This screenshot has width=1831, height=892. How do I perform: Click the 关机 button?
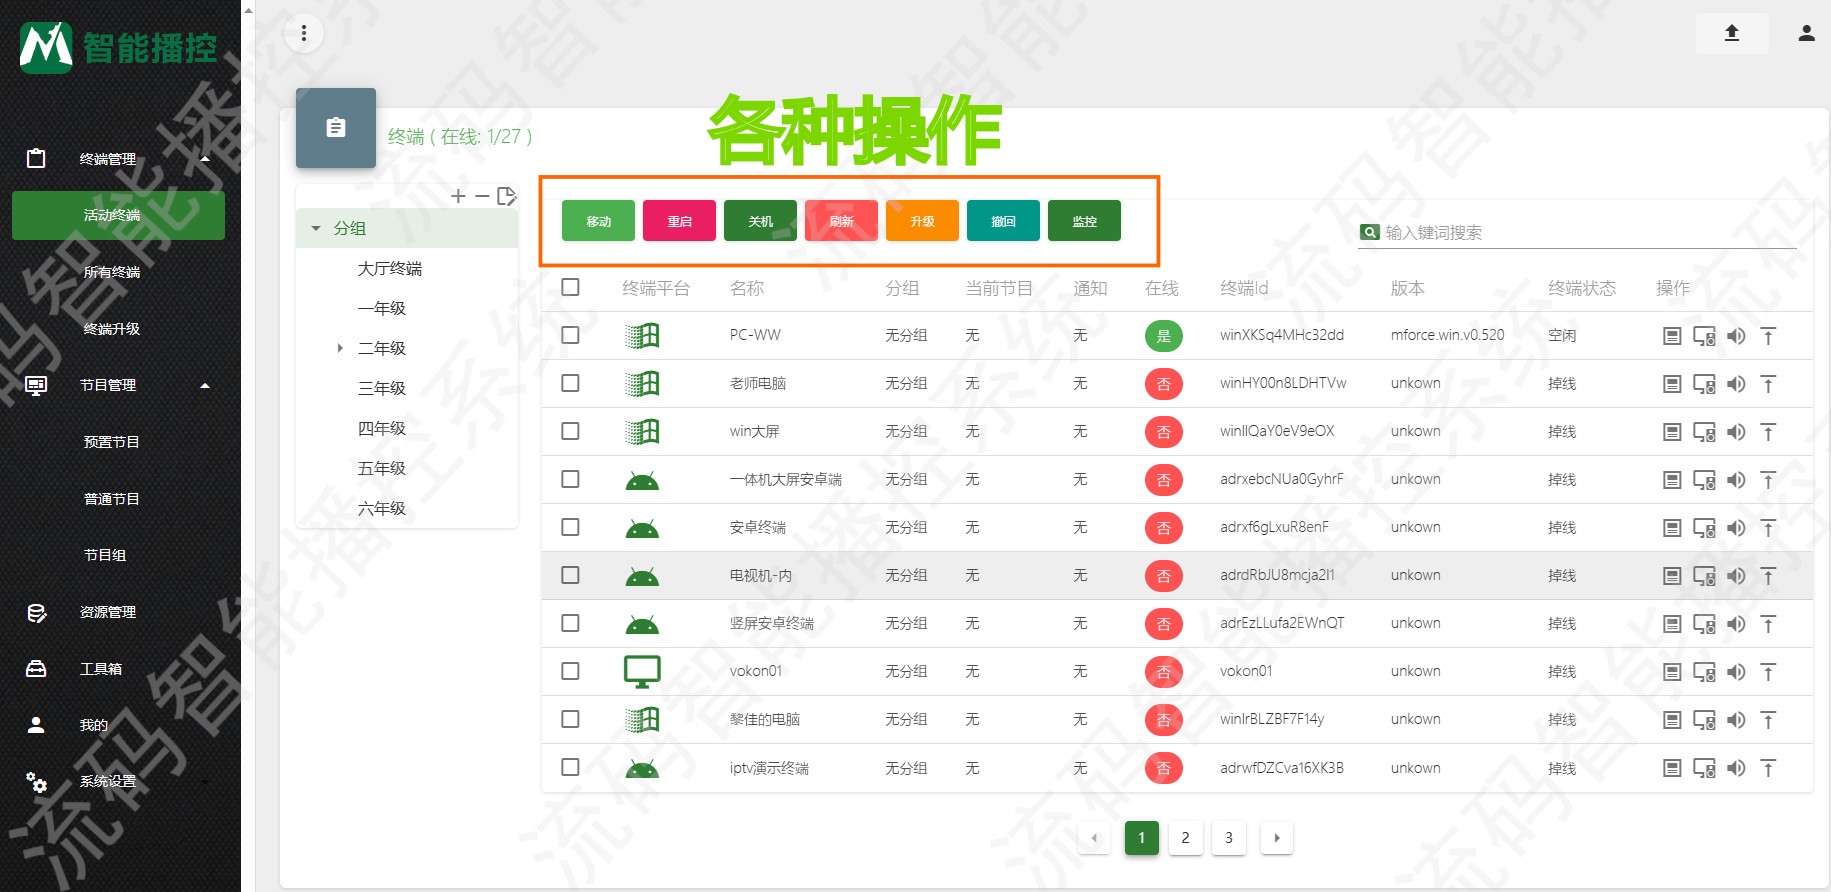760,221
